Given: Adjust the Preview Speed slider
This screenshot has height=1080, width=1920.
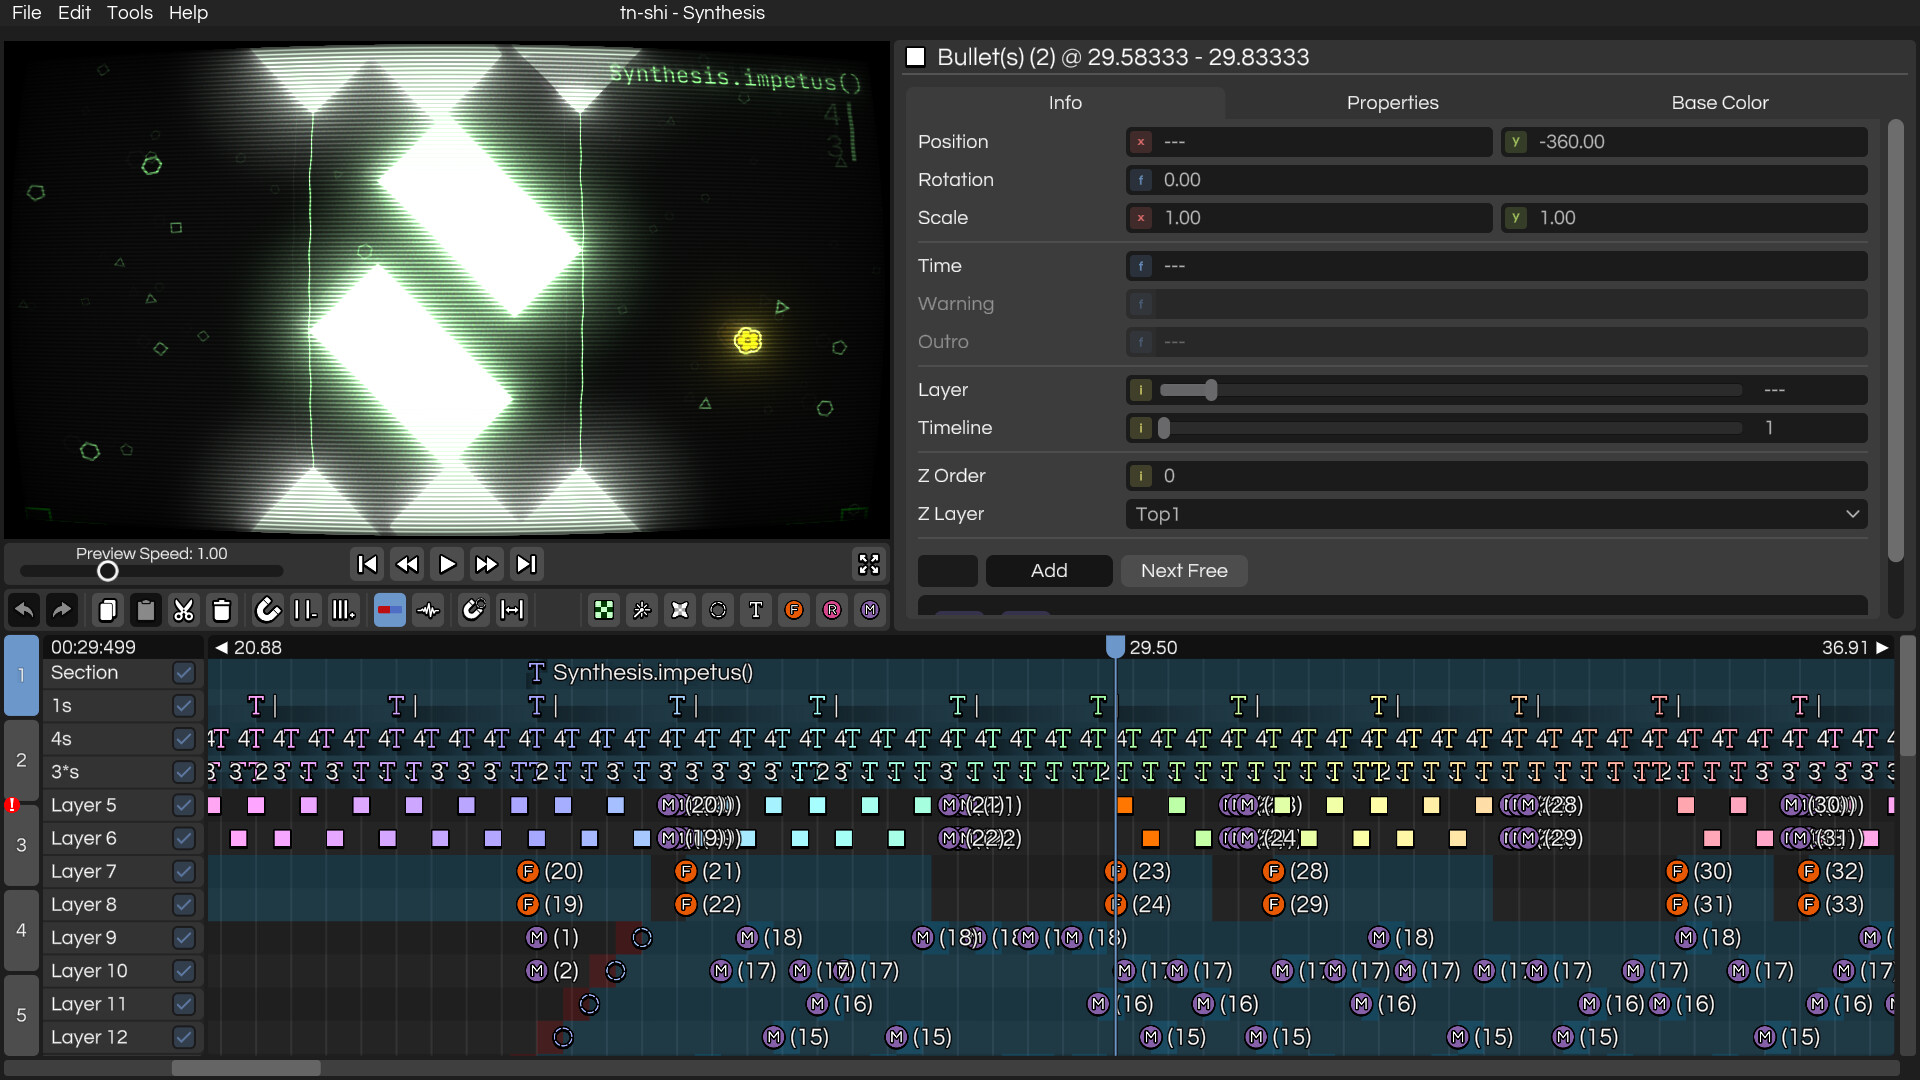Looking at the screenshot, I should point(108,571).
